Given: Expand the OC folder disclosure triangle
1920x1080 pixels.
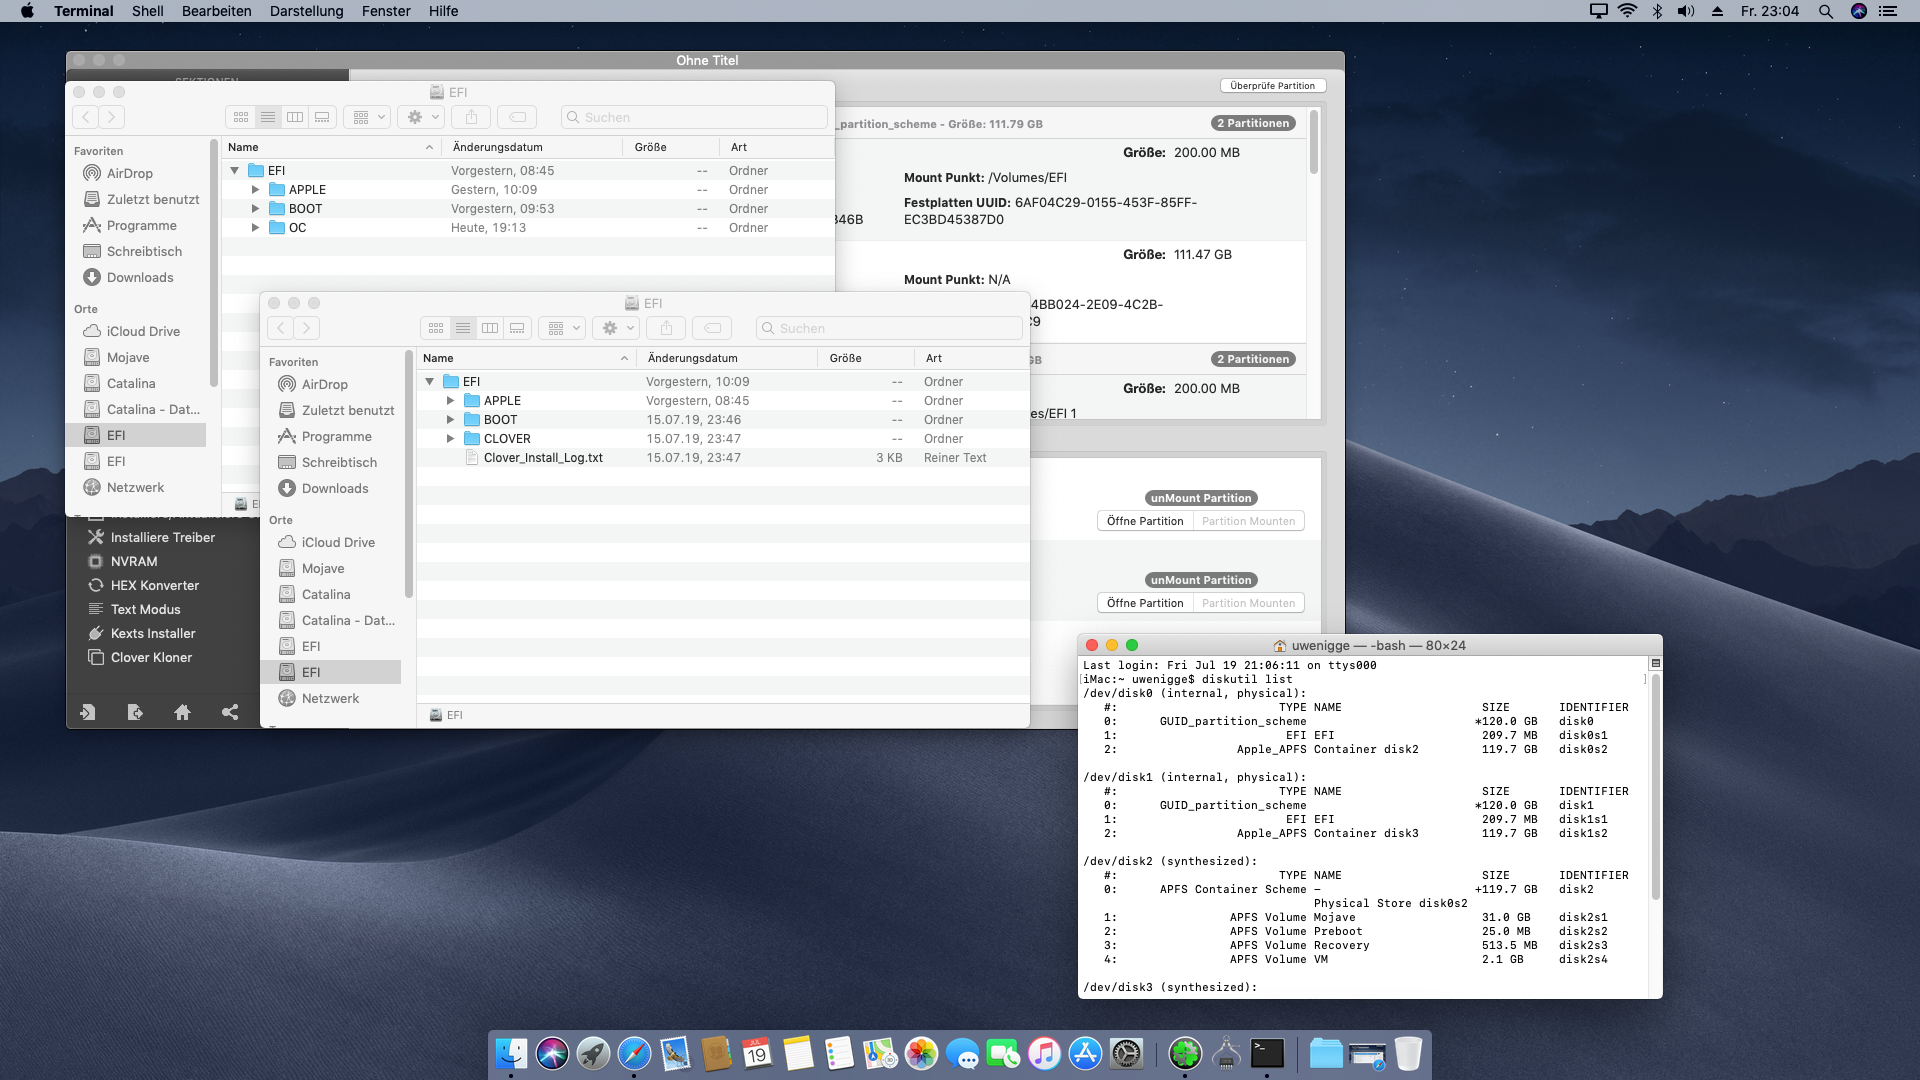Looking at the screenshot, I should [x=255, y=228].
